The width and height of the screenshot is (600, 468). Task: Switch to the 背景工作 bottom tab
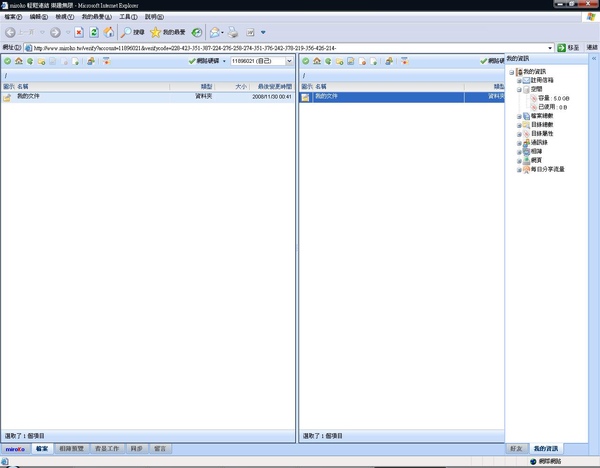pos(107,448)
